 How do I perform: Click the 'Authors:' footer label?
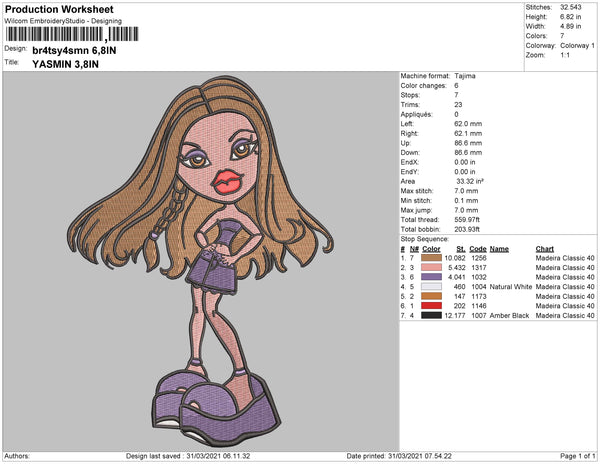click(17, 456)
